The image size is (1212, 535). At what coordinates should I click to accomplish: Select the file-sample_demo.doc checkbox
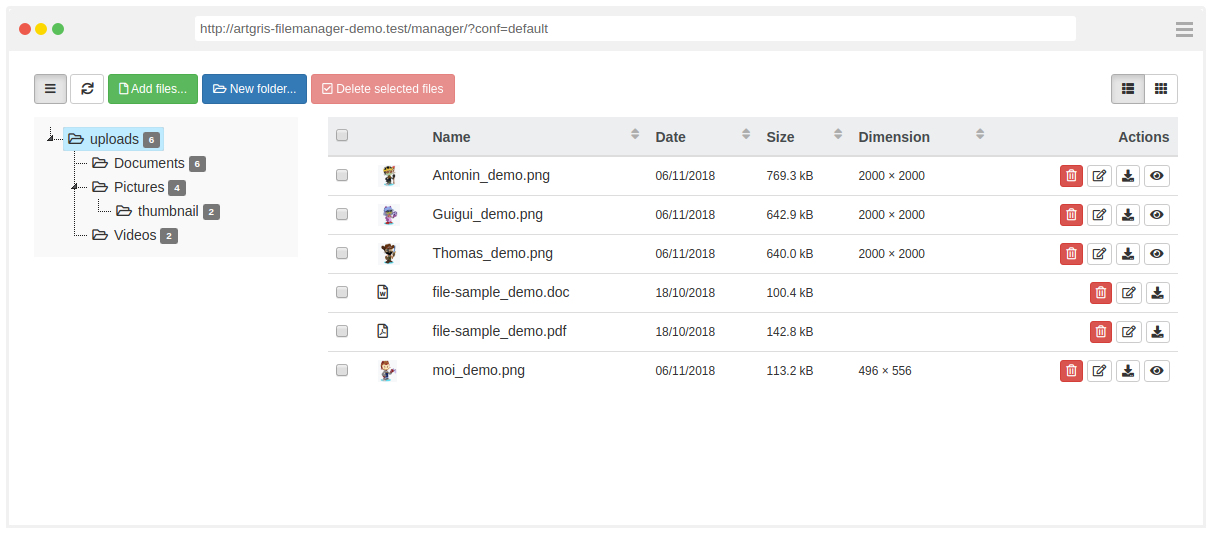[x=342, y=293]
